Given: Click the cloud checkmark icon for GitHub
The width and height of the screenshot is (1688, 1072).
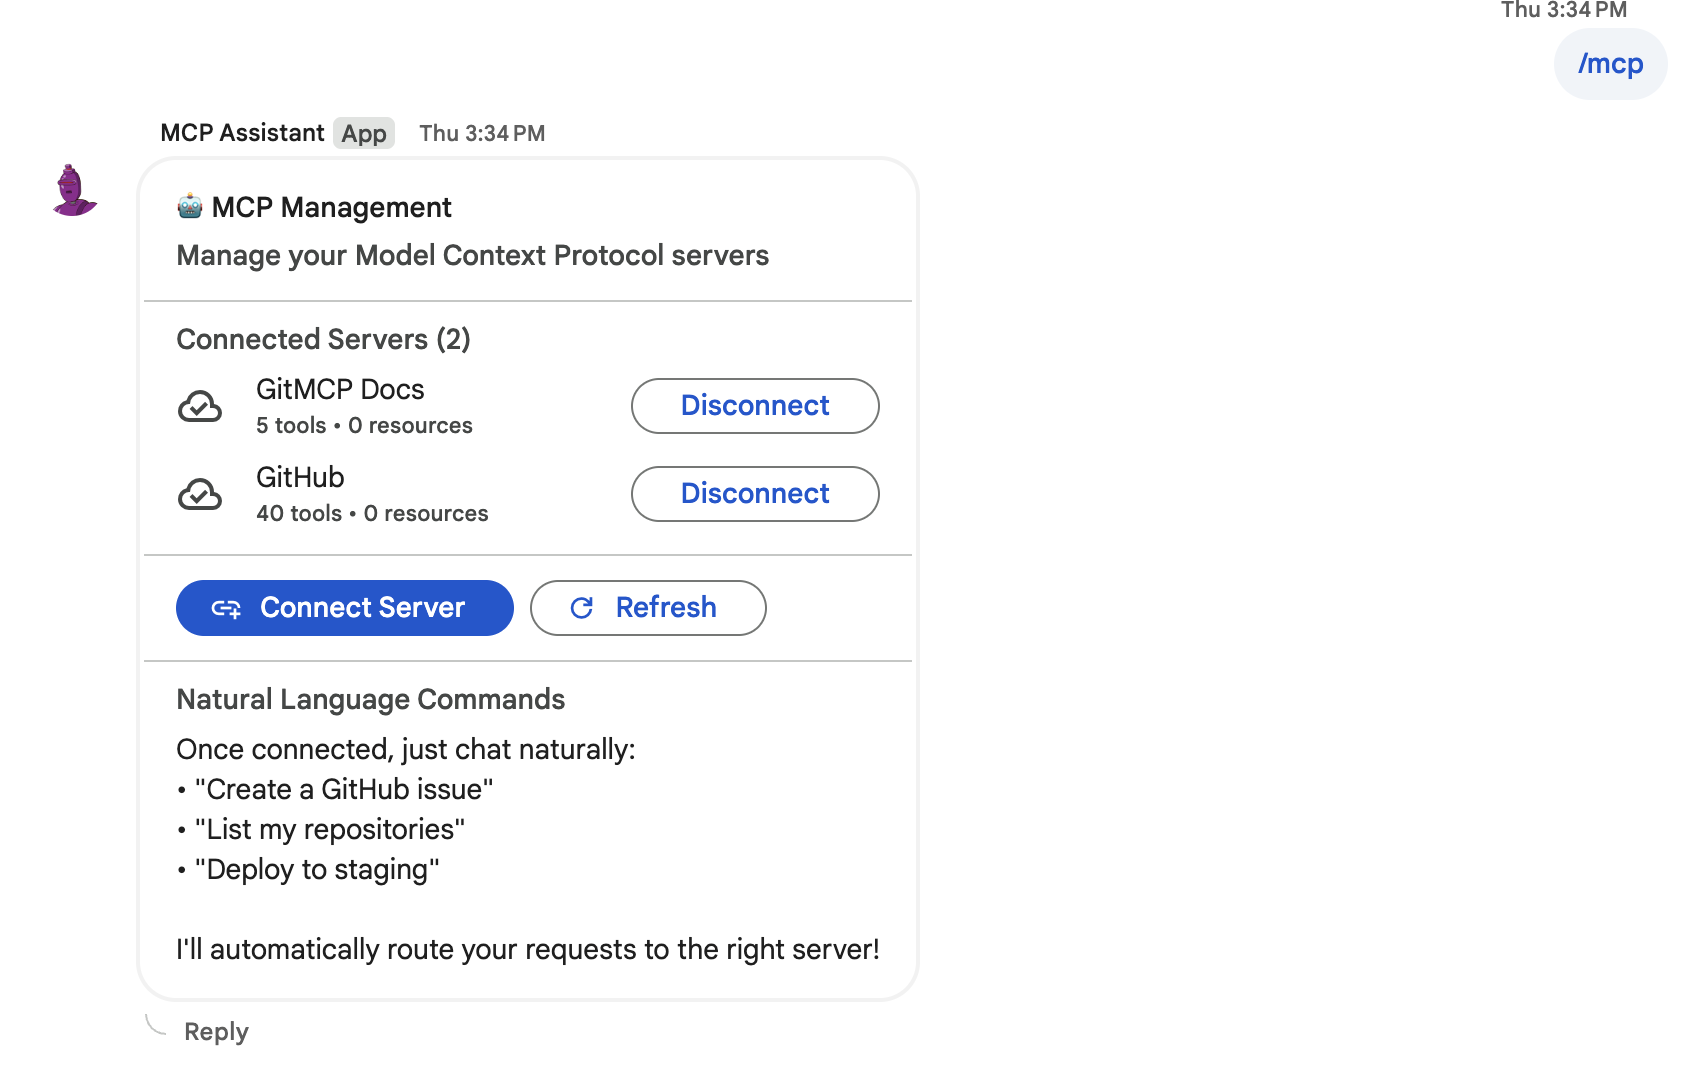Looking at the screenshot, I should (200, 495).
